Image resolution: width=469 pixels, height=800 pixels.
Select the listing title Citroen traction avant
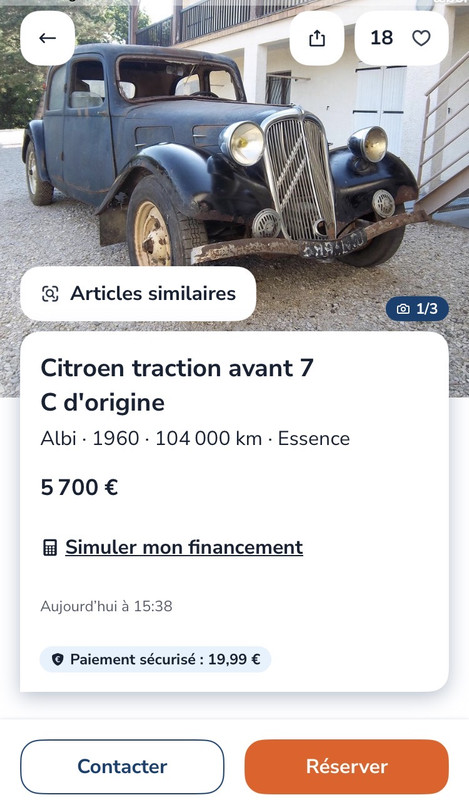click(x=177, y=385)
